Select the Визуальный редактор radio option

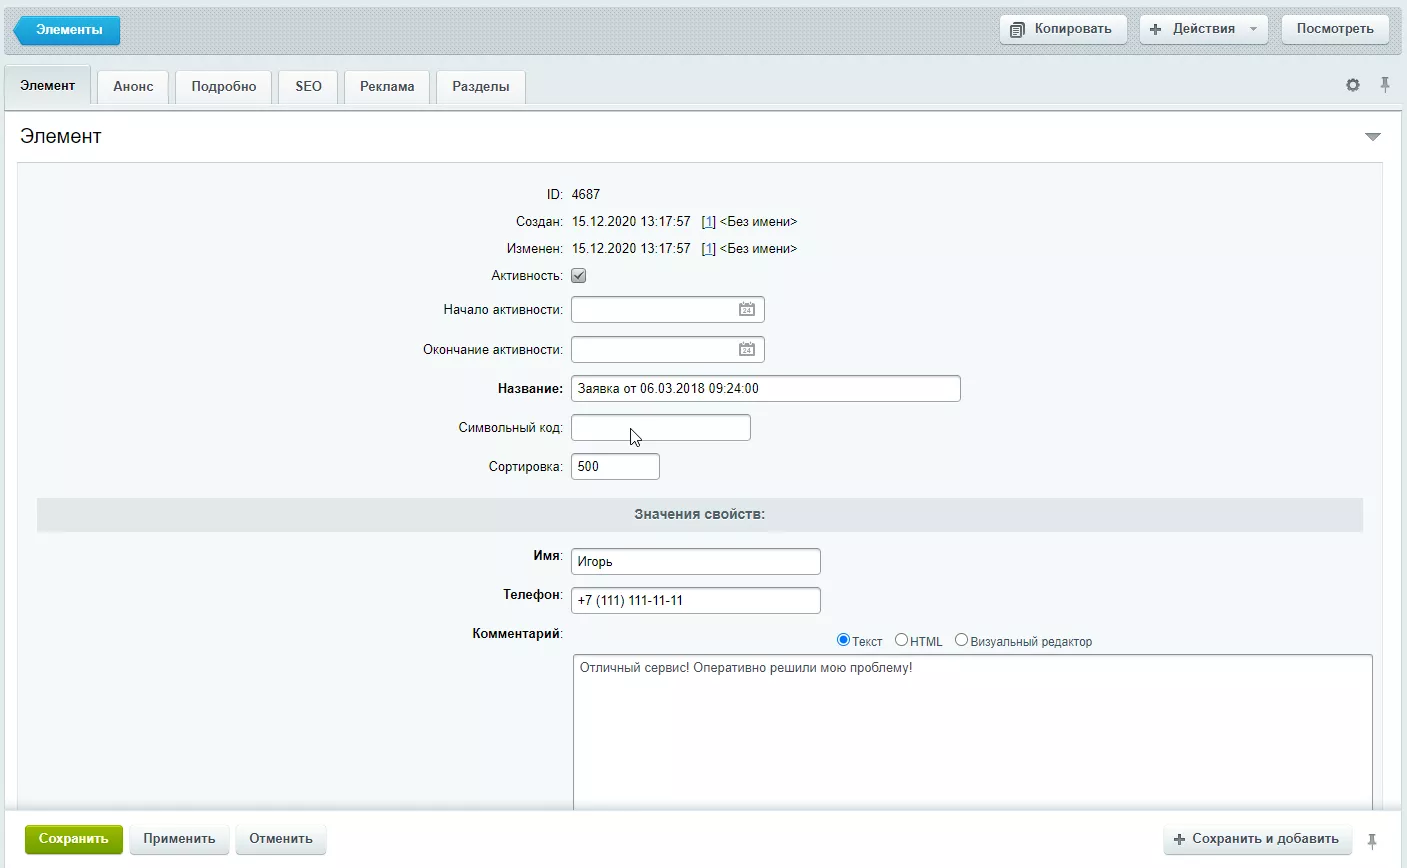[961, 640]
